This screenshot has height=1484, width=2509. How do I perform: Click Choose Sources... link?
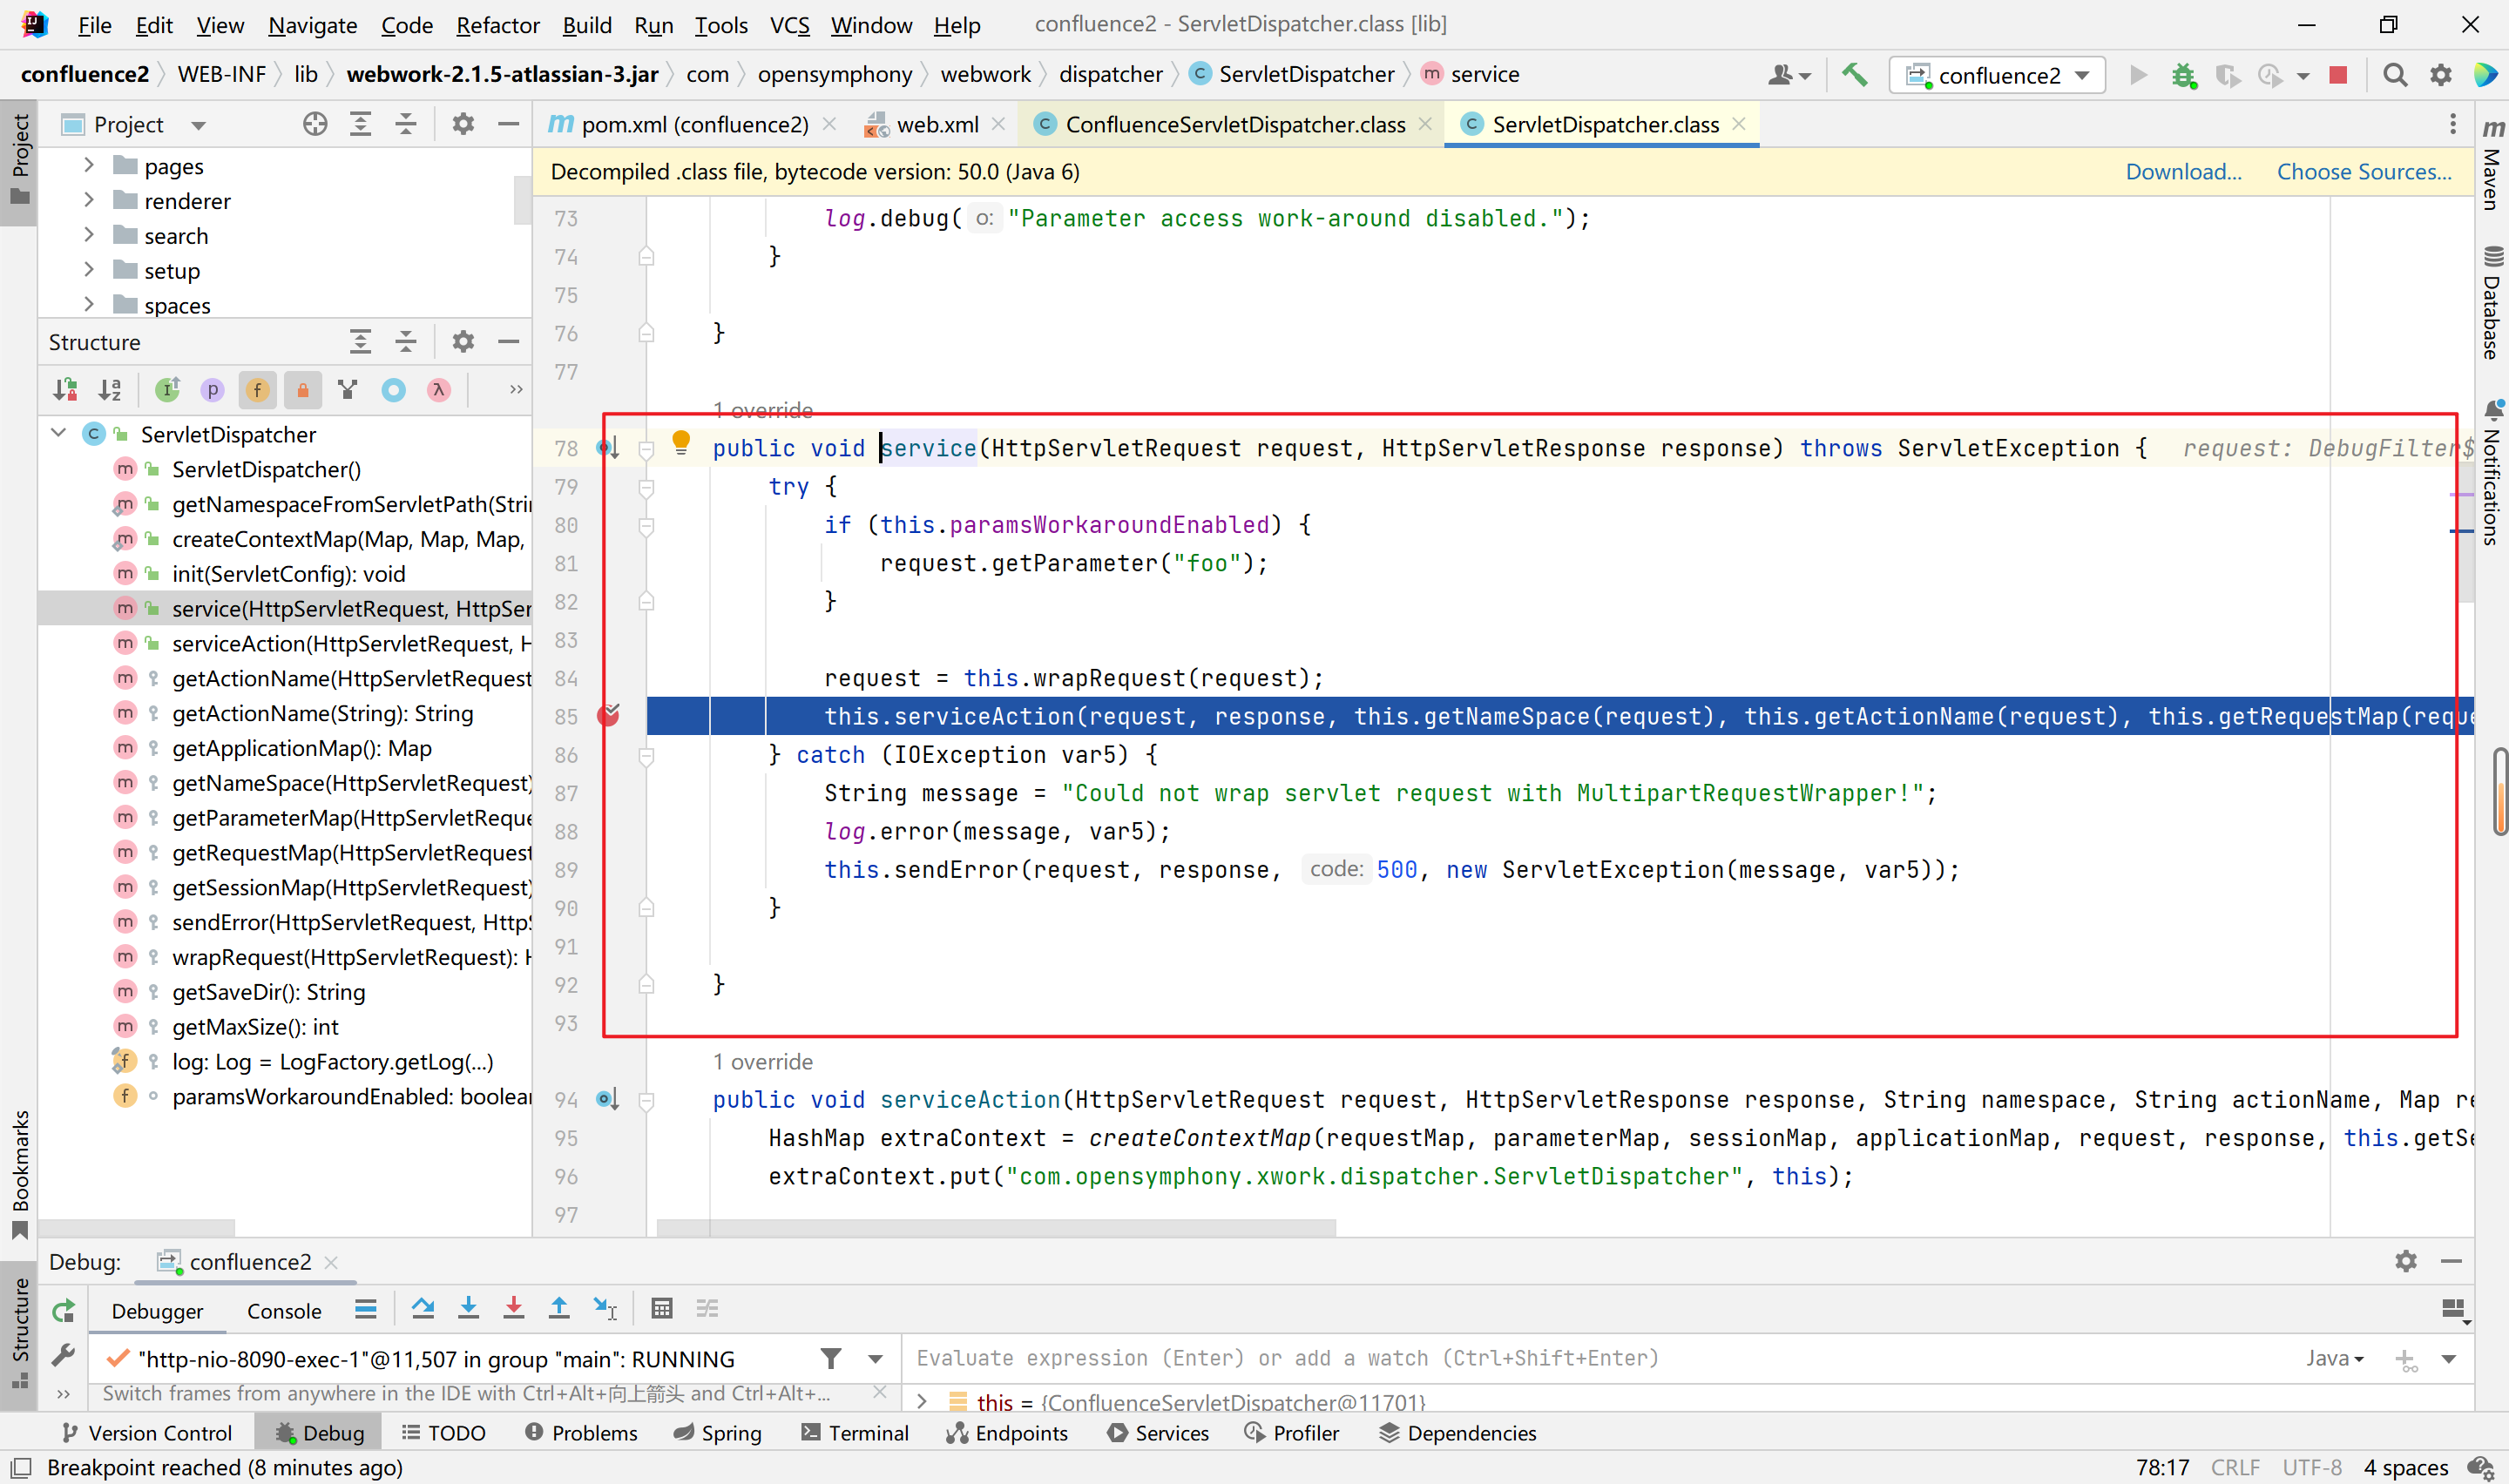click(2363, 172)
